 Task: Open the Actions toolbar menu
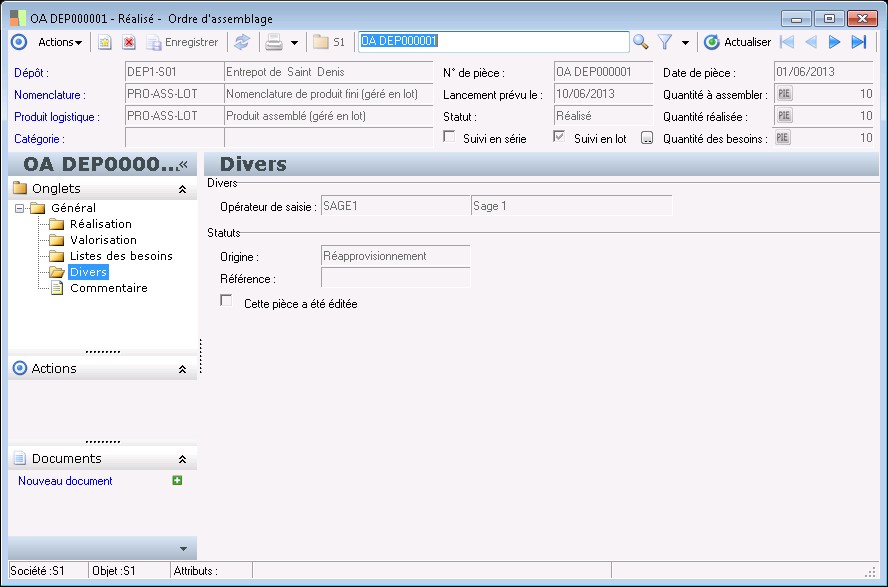pyautogui.click(x=59, y=42)
